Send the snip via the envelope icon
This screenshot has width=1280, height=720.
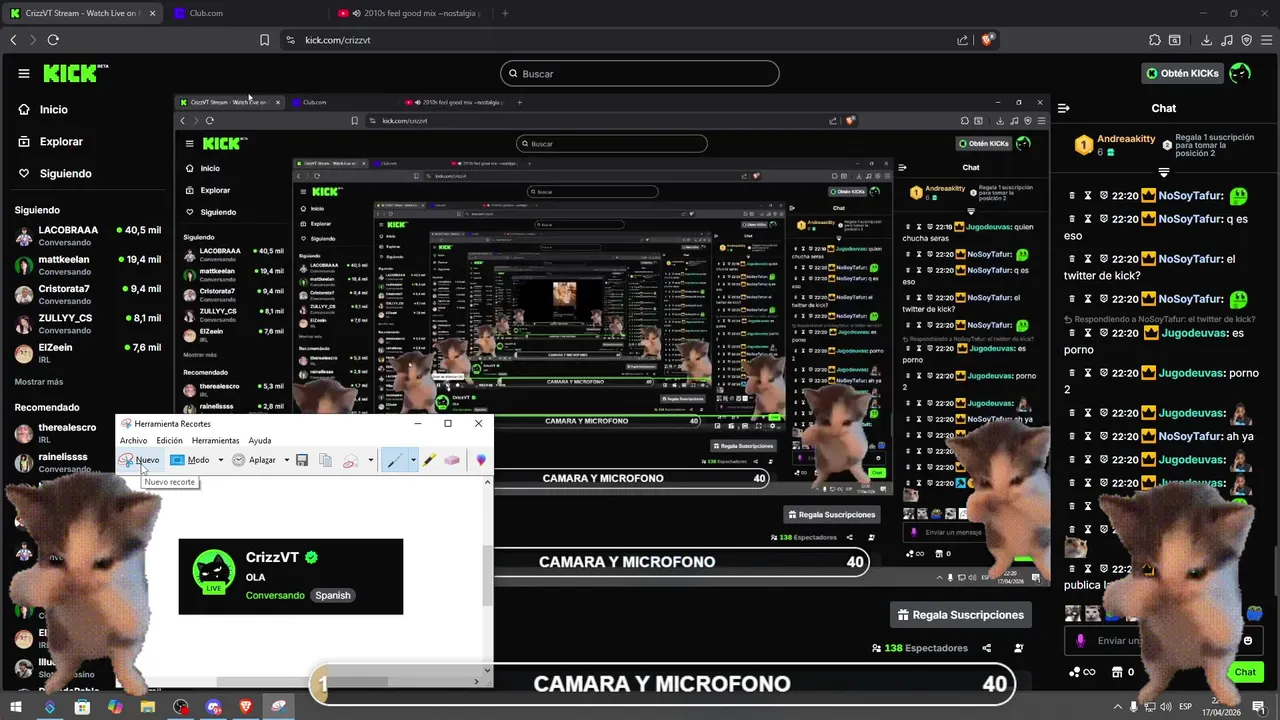350,460
